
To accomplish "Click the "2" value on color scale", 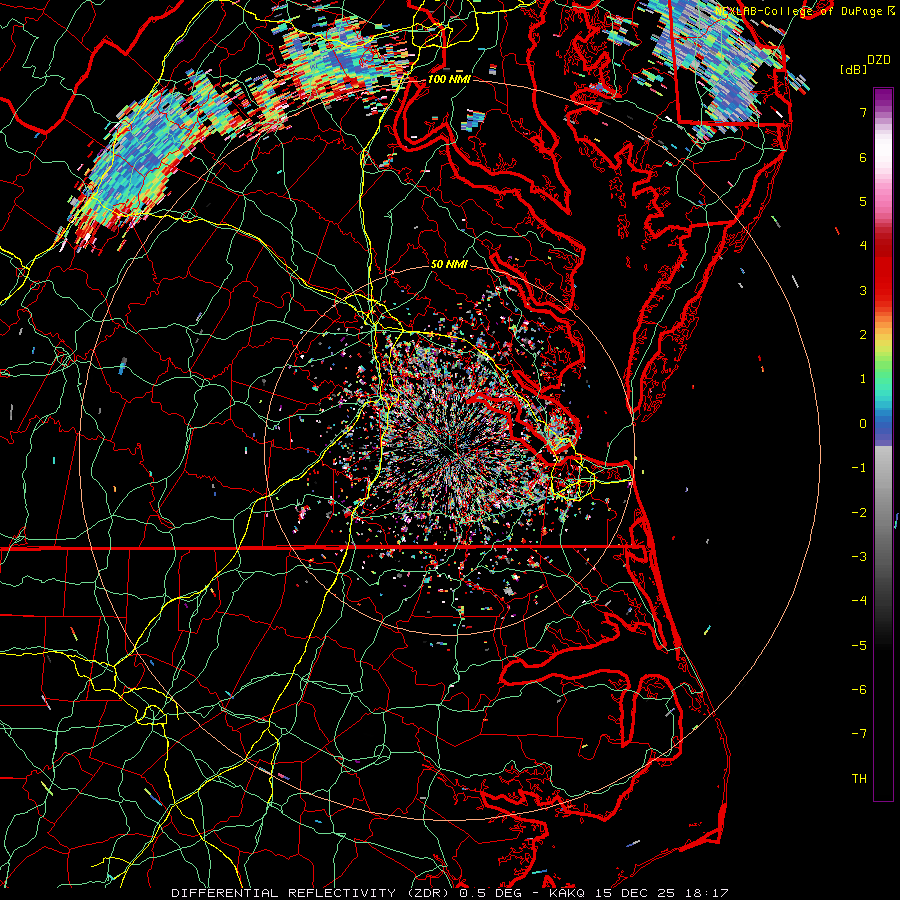I will [863, 335].
